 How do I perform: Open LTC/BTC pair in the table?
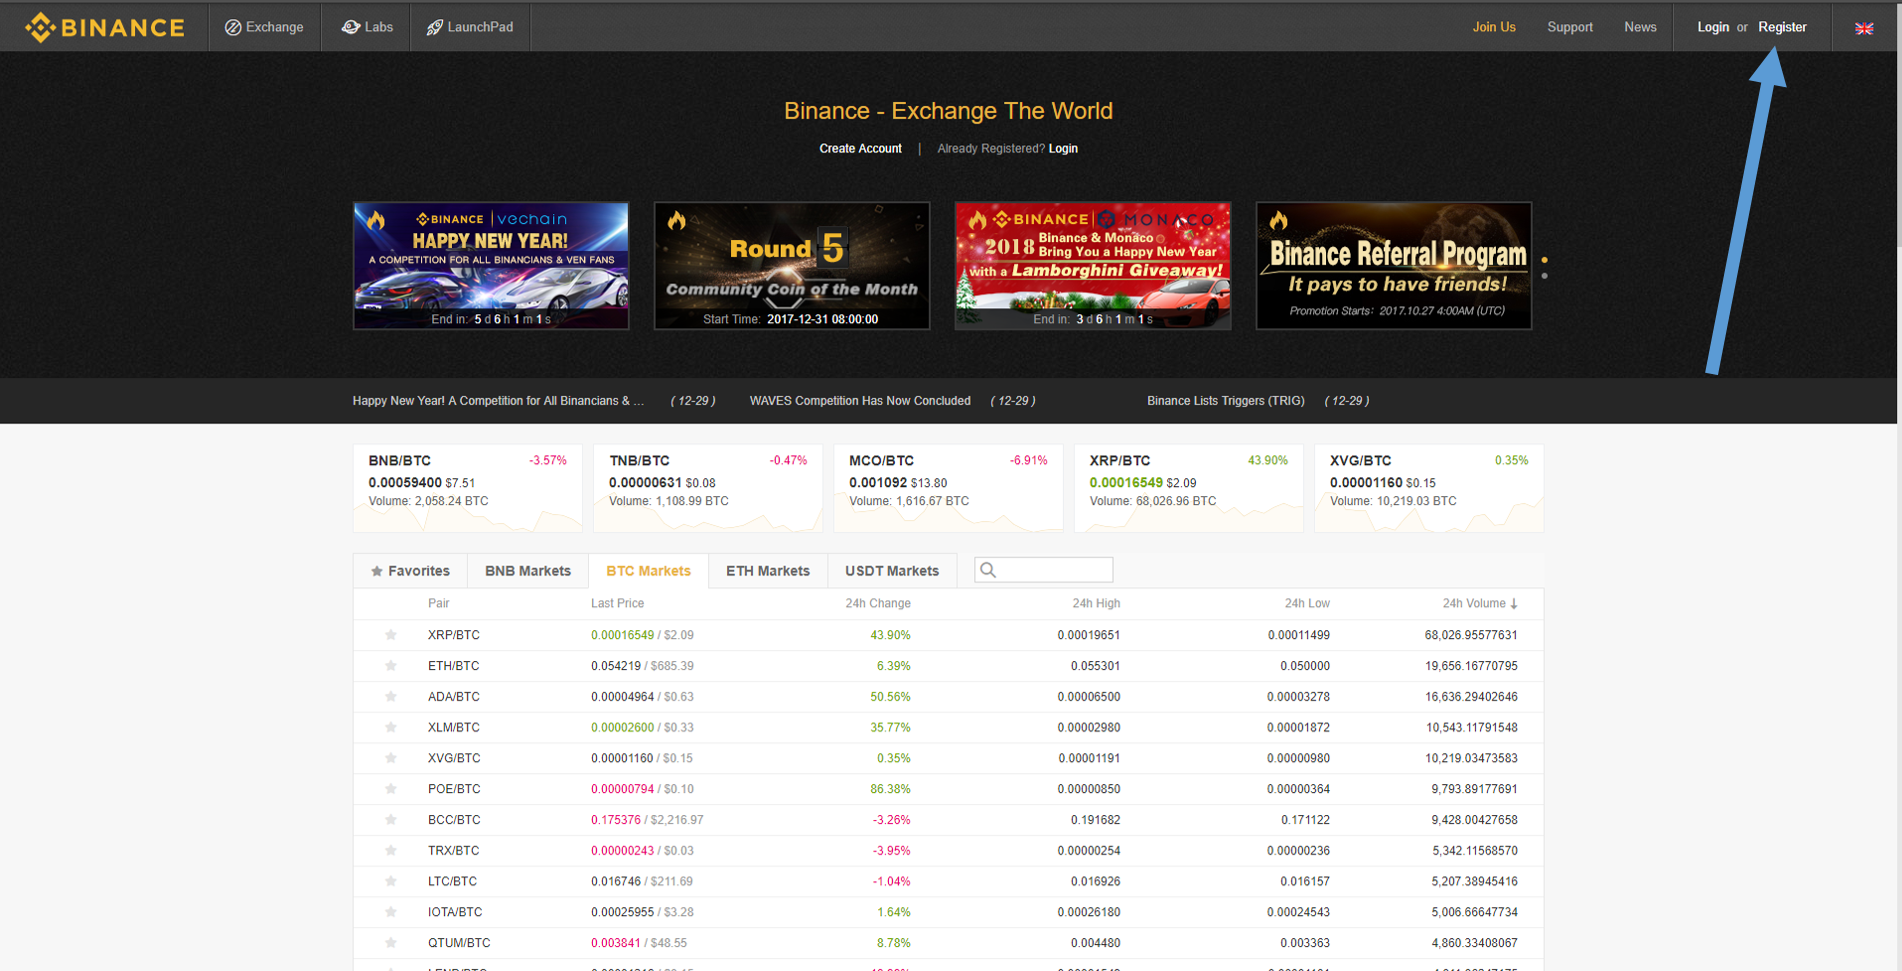[x=453, y=881]
